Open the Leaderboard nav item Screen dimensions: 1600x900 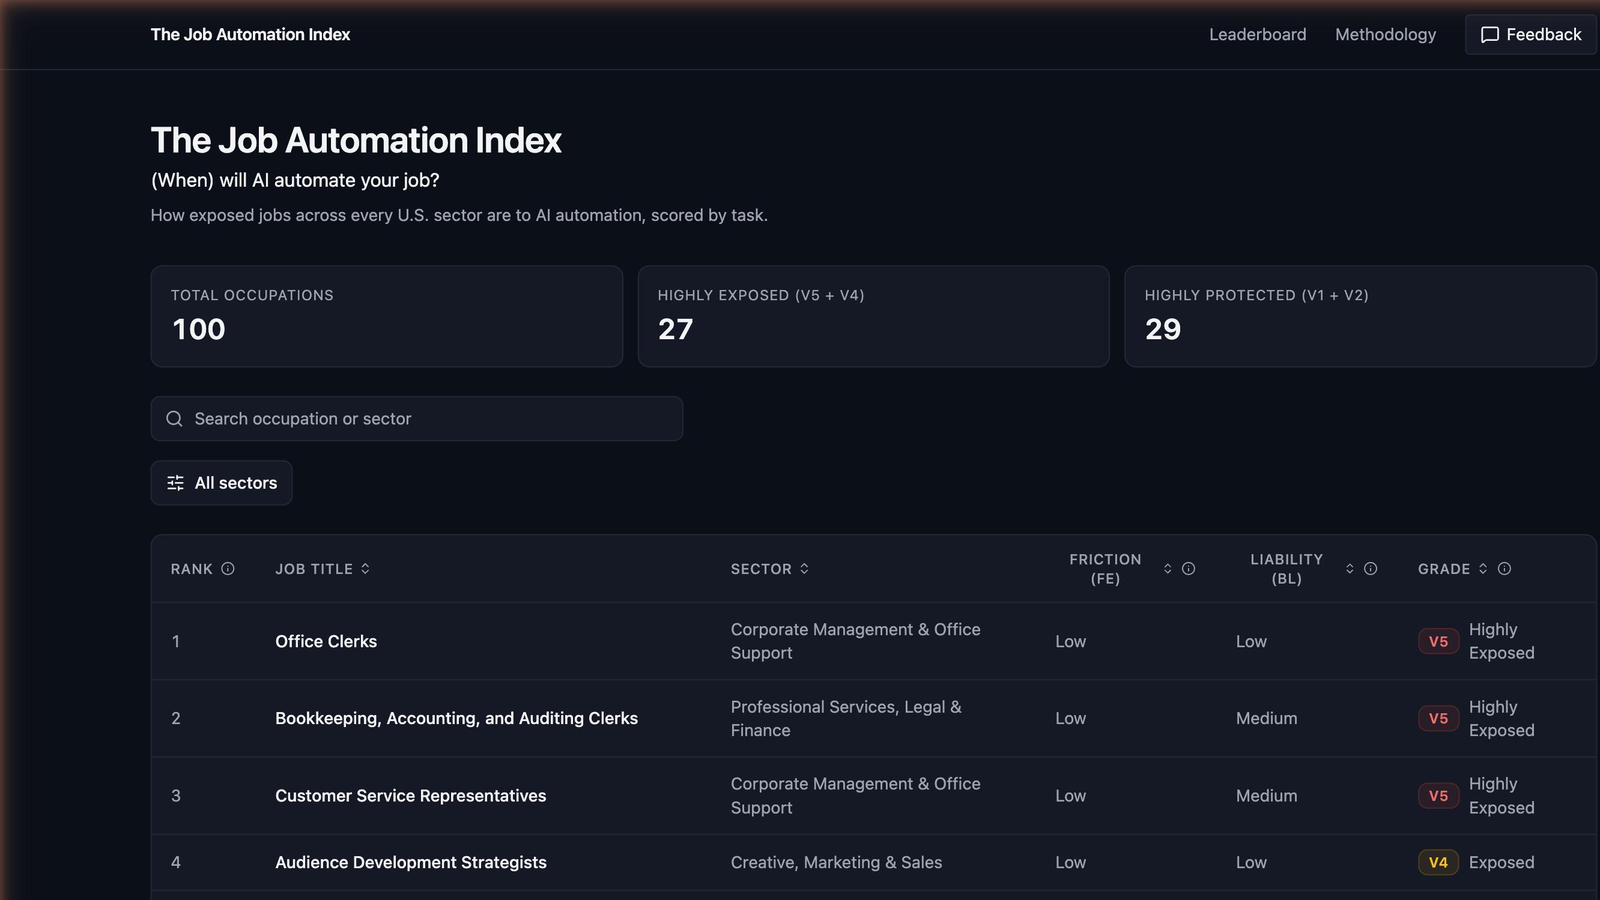point(1257,34)
